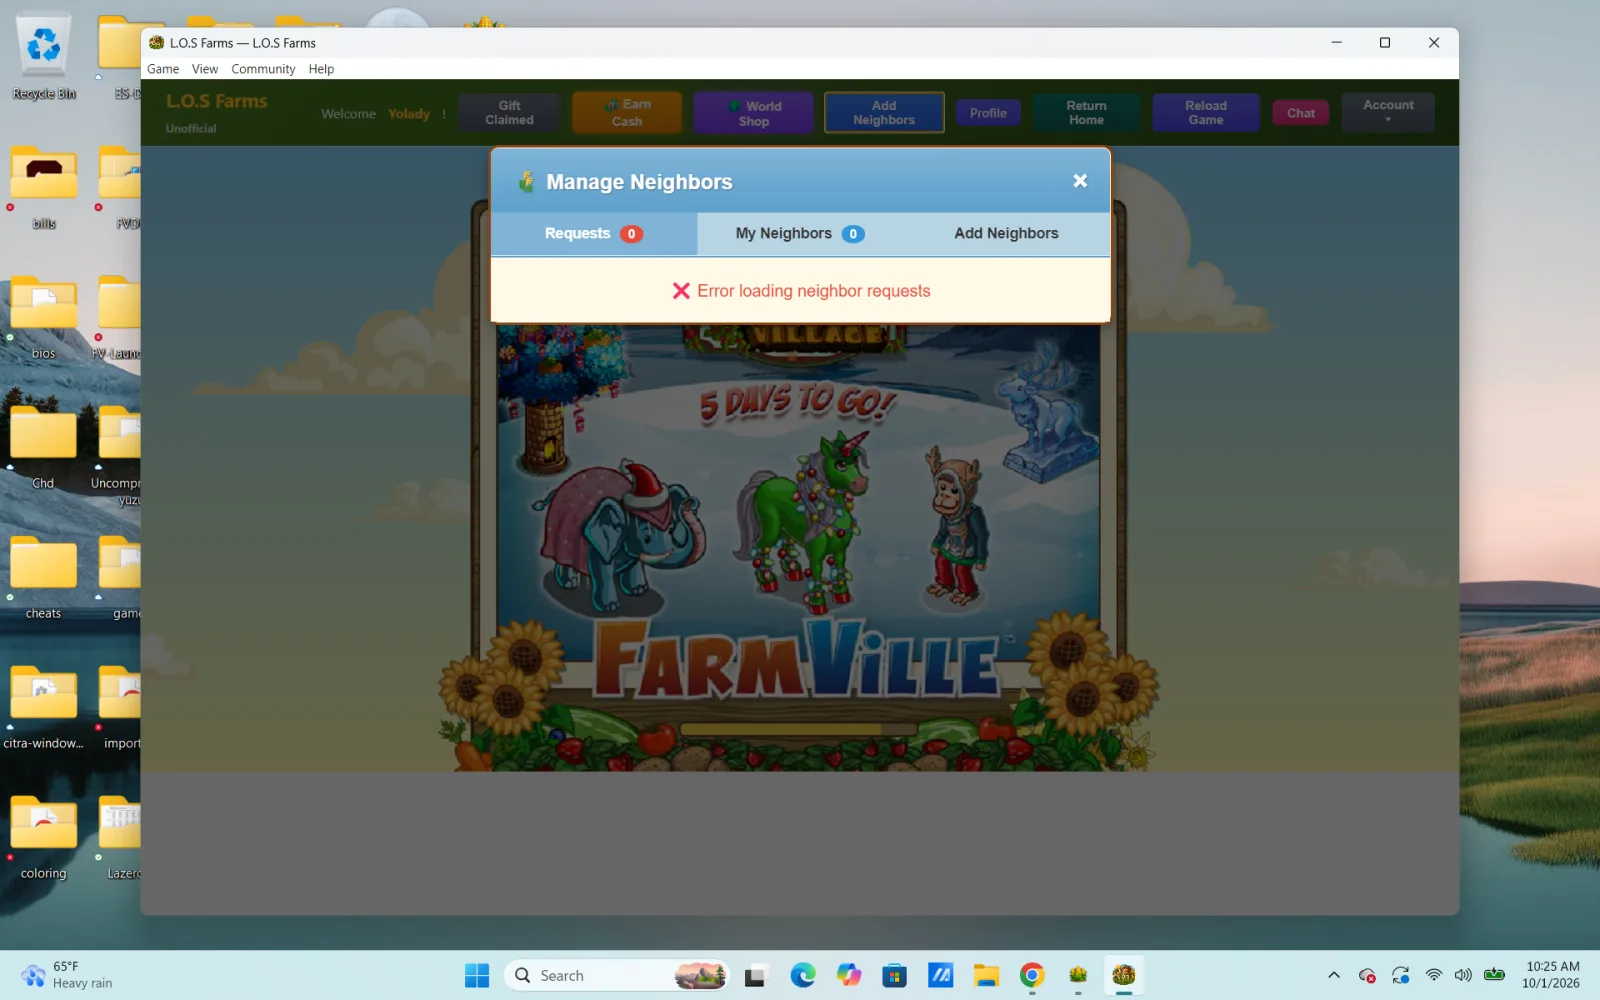This screenshot has height=1000, width=1600.
Task: Click the Reload Game button
Action: click(1206, 113)
